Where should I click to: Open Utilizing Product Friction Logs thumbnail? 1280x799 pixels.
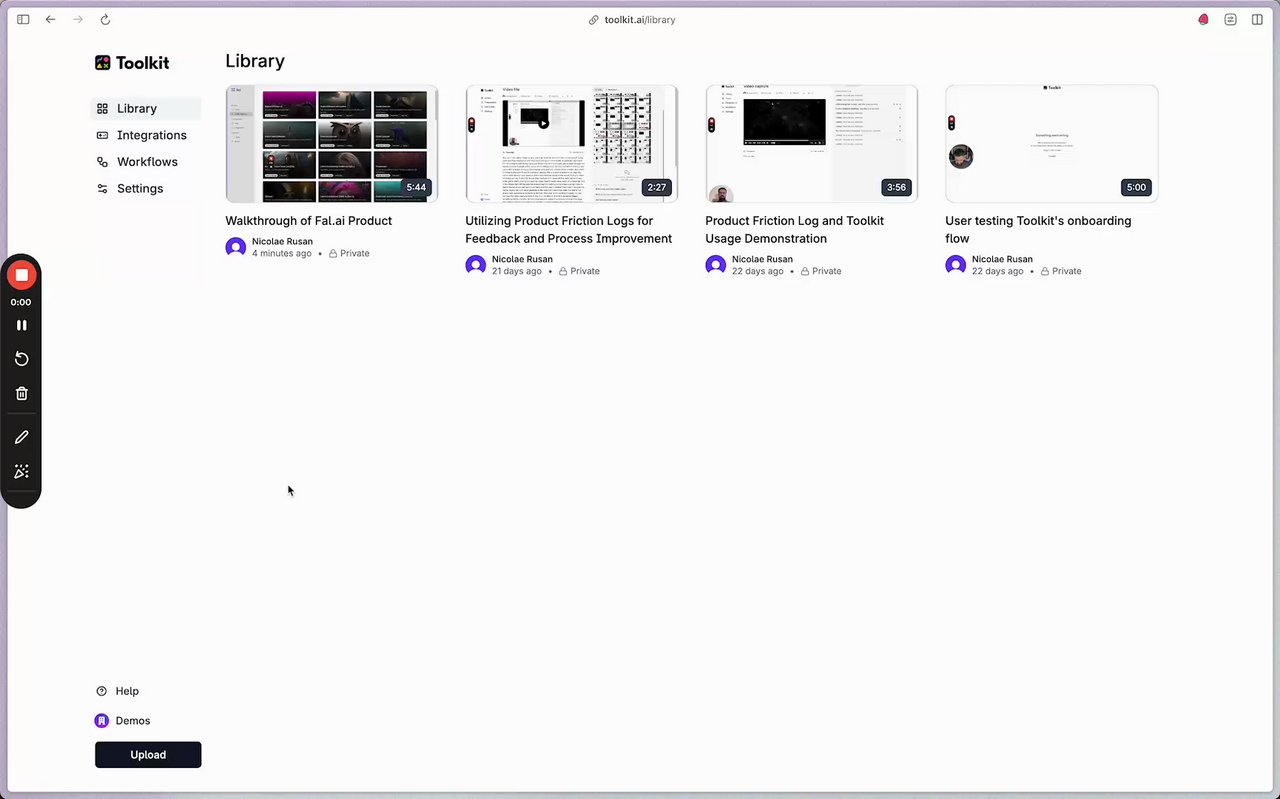click(x=572, y=144)
